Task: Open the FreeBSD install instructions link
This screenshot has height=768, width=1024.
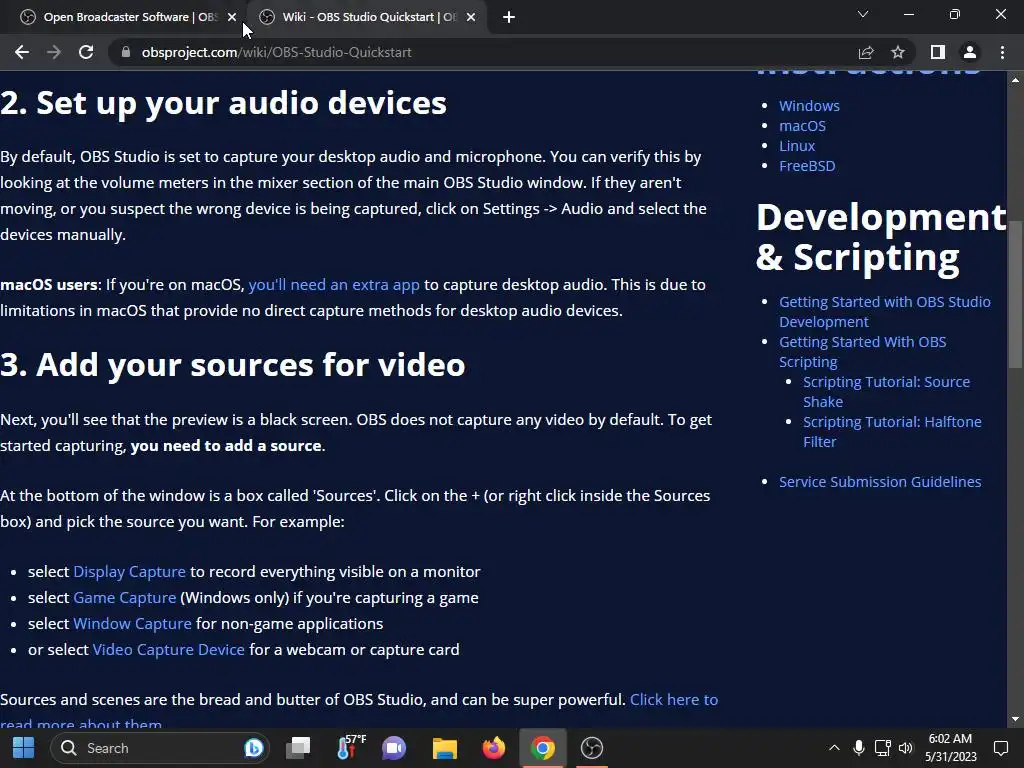Action: pyautogui.click(x=807, y=166)
